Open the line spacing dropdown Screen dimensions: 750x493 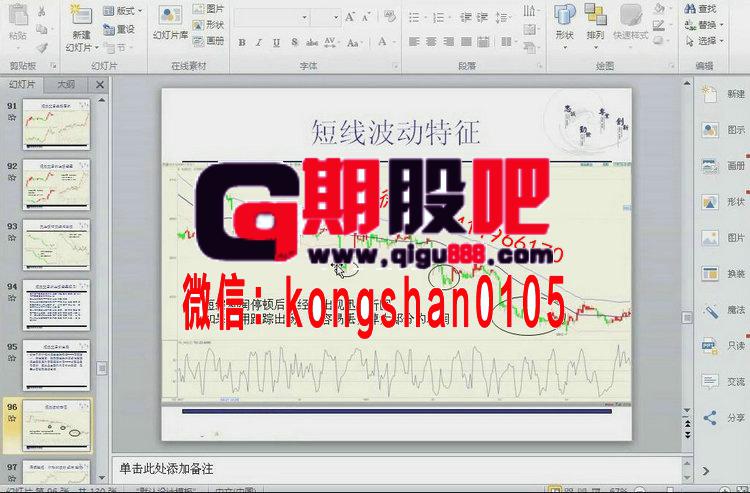pyautogui.click(x=502, y=18)
